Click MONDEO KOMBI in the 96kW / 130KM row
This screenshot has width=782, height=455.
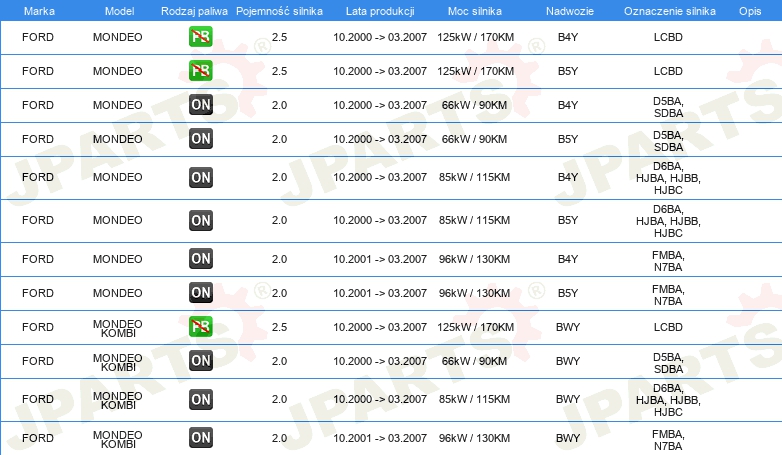click(118, 439)
